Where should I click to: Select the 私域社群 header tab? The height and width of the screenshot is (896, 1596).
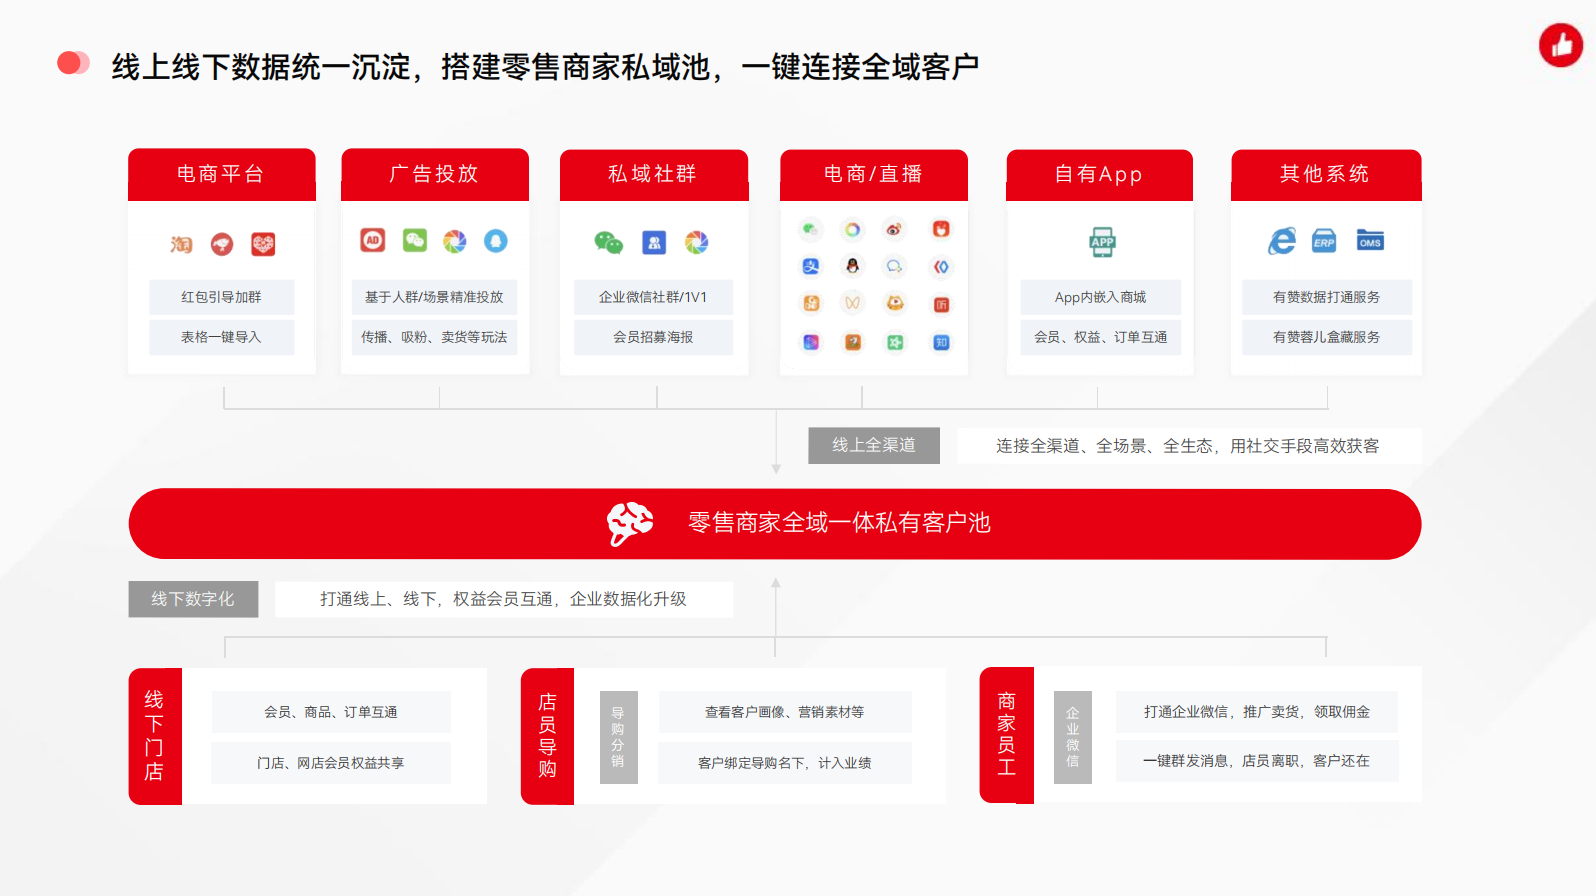coord(653,174)
